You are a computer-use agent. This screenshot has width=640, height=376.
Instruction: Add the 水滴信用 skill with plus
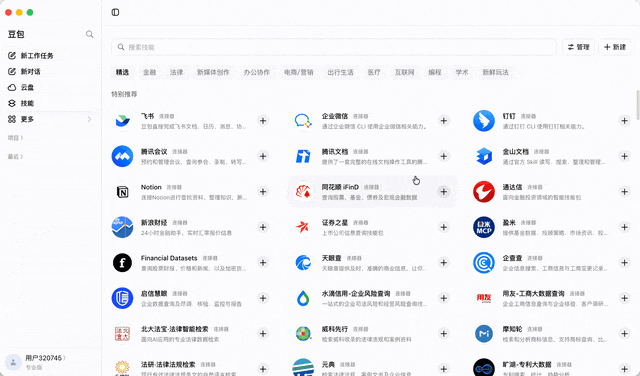point(444,298)
